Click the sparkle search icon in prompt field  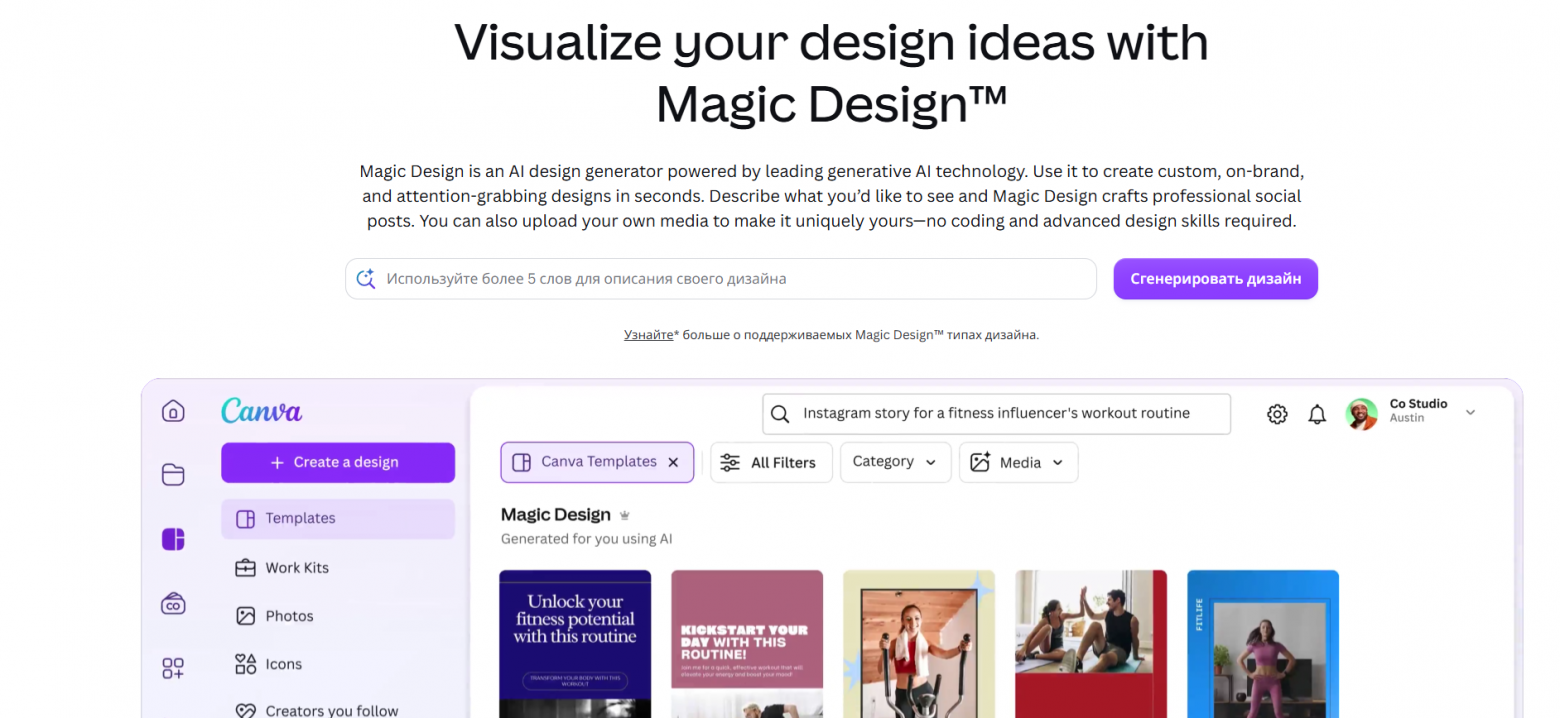(x=365, y=279)
